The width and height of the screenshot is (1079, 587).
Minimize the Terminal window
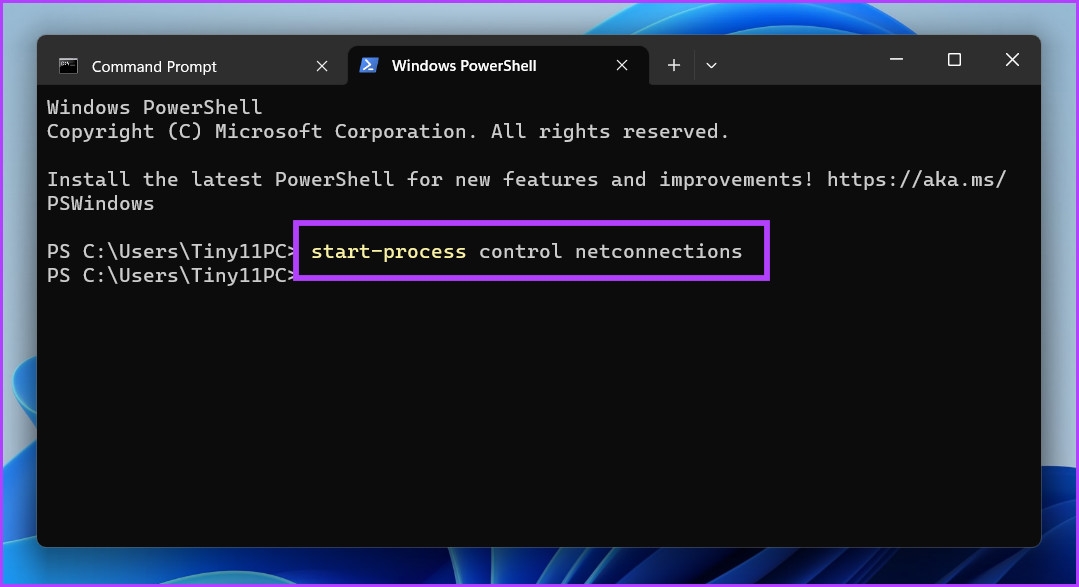896,60
